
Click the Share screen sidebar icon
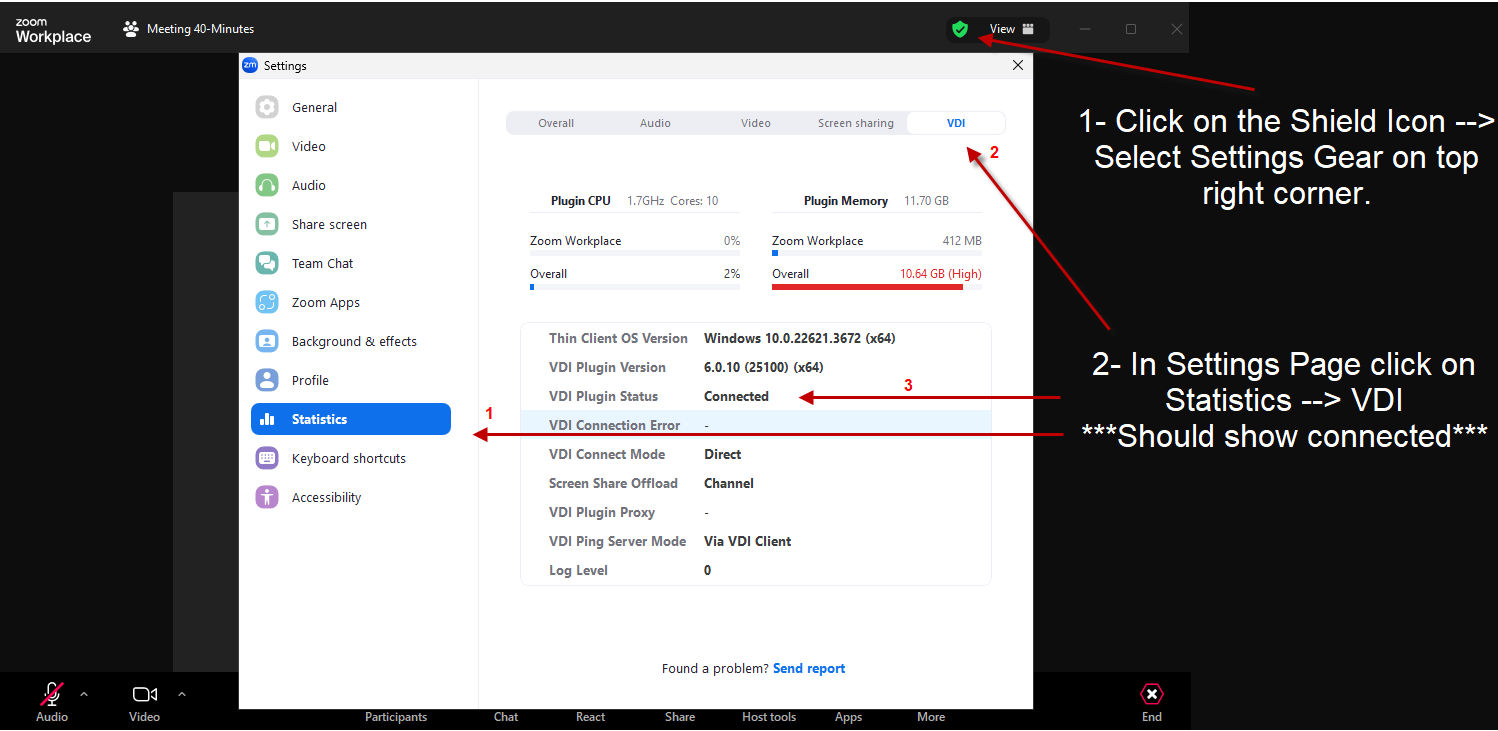pos(267,224)
